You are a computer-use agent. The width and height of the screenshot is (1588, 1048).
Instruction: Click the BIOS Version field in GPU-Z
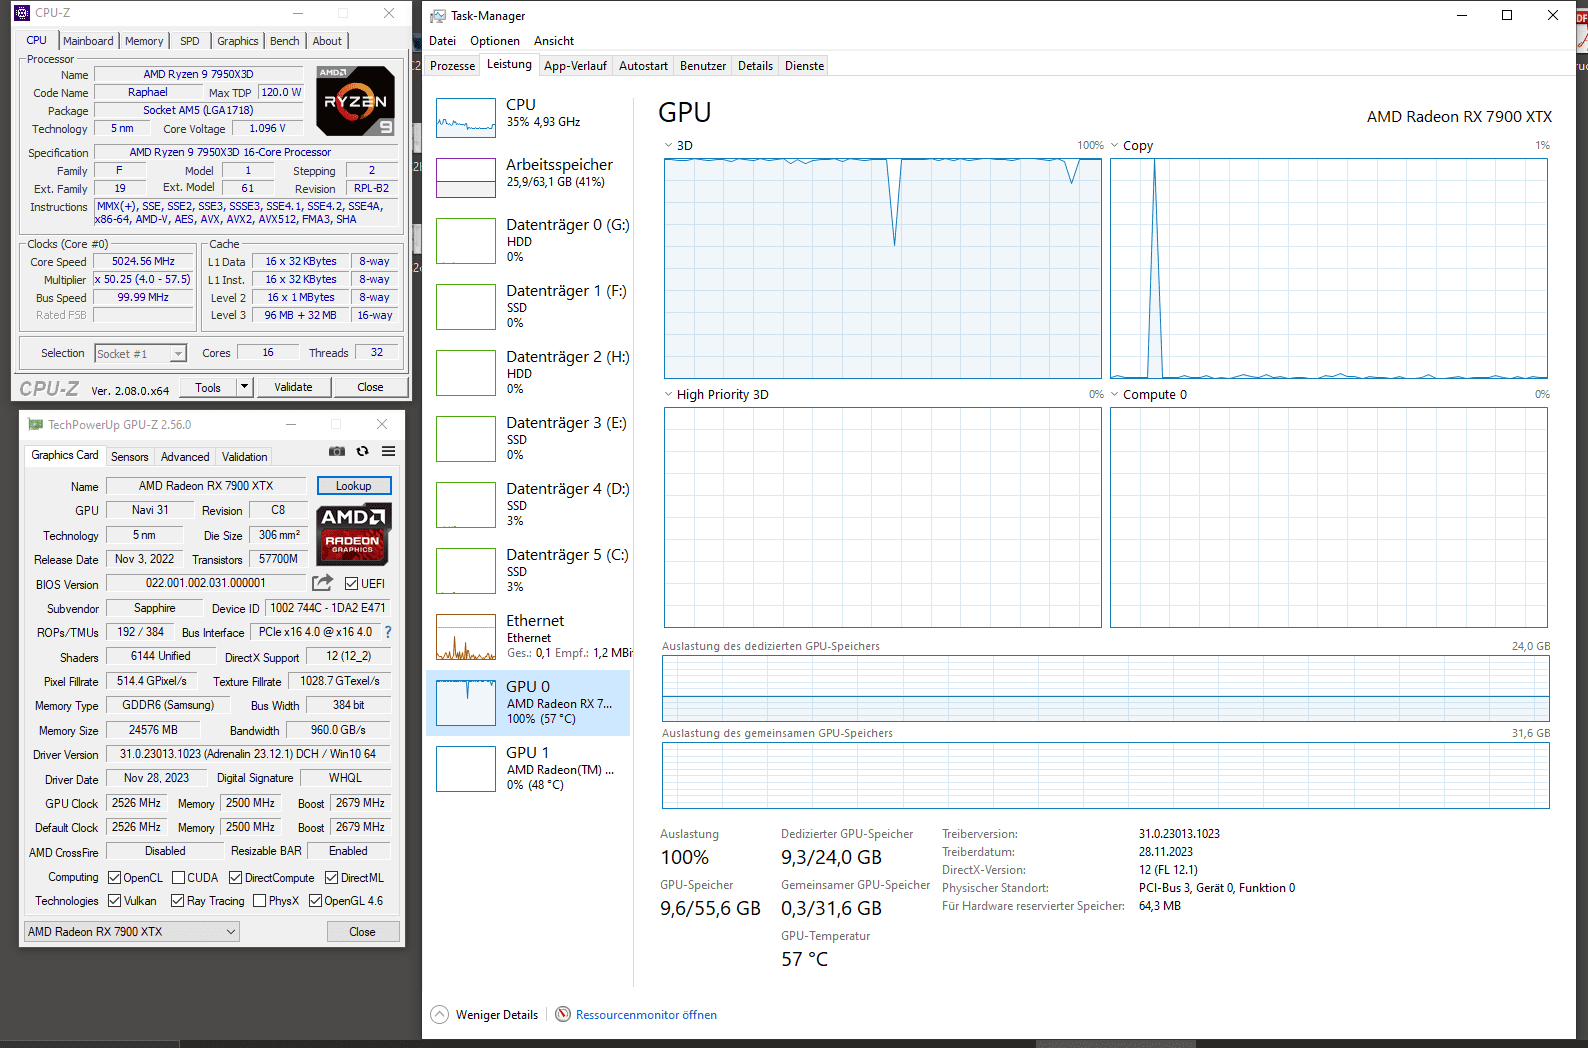click(206, 583)
